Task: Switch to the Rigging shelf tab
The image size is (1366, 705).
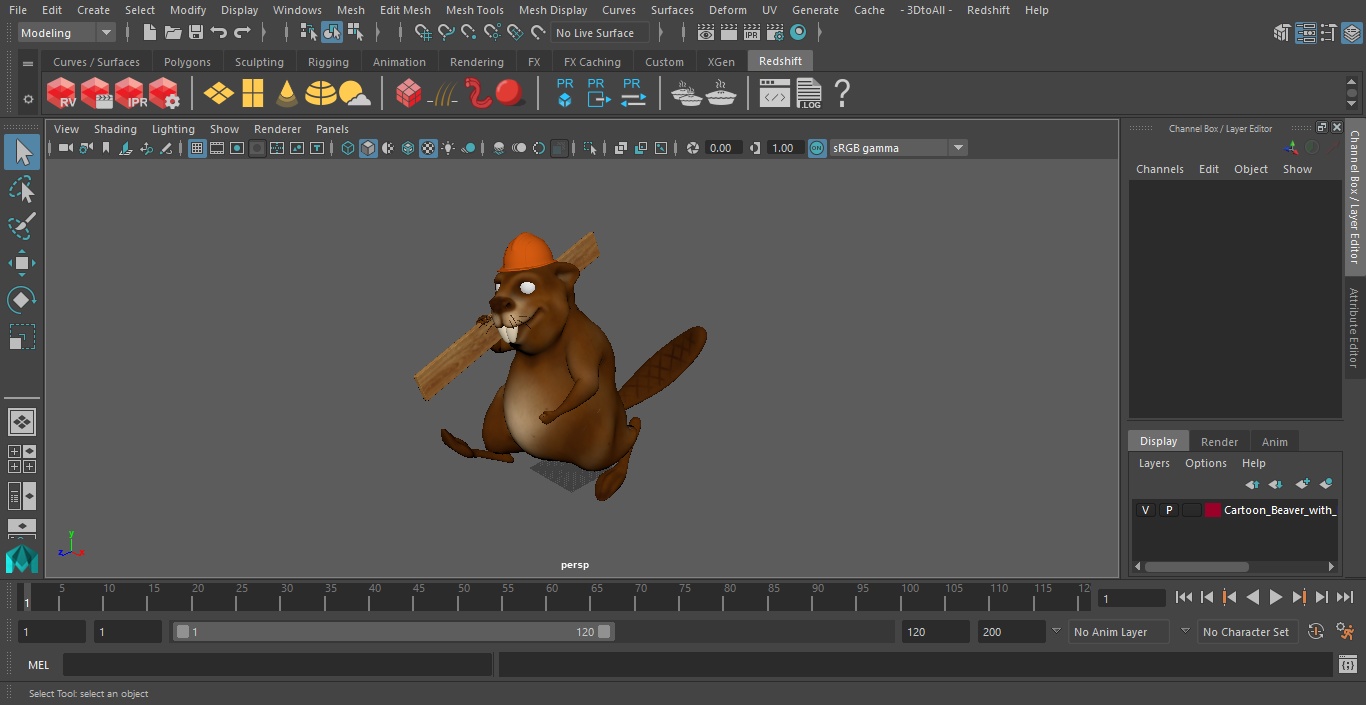Action: coord(328,62)
